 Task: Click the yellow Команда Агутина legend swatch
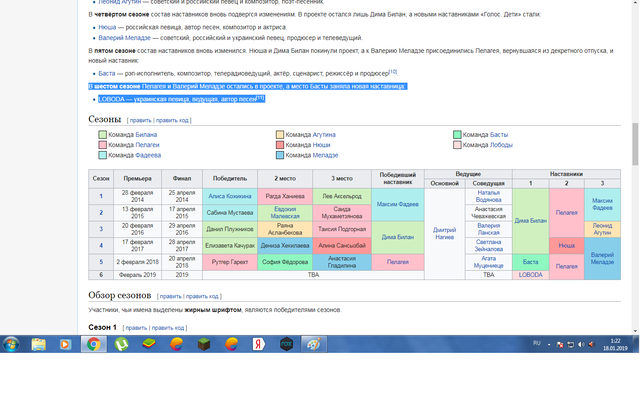280,134
